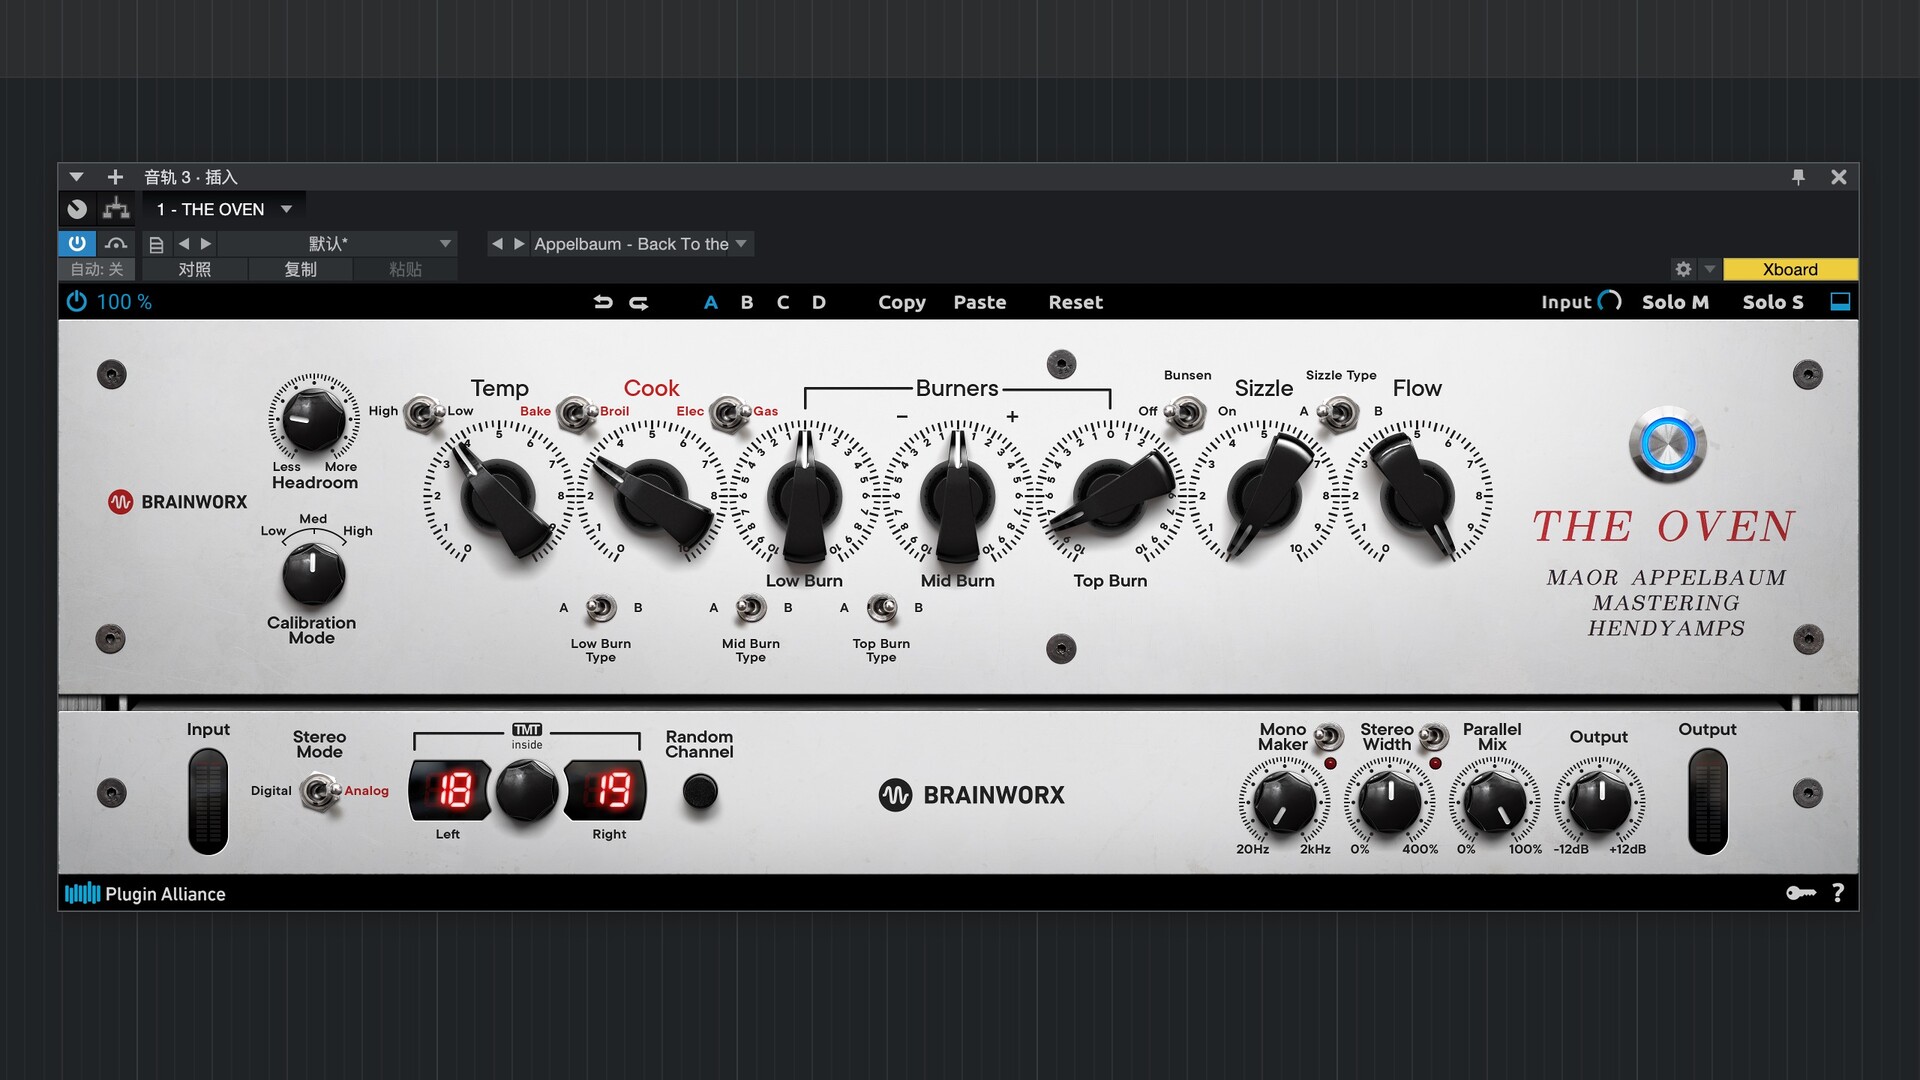Toggle the Bunsen Off/On switch
Image resolution: width=1920 pixels, height=1080 pixels.
click(x=1186, y=412)
